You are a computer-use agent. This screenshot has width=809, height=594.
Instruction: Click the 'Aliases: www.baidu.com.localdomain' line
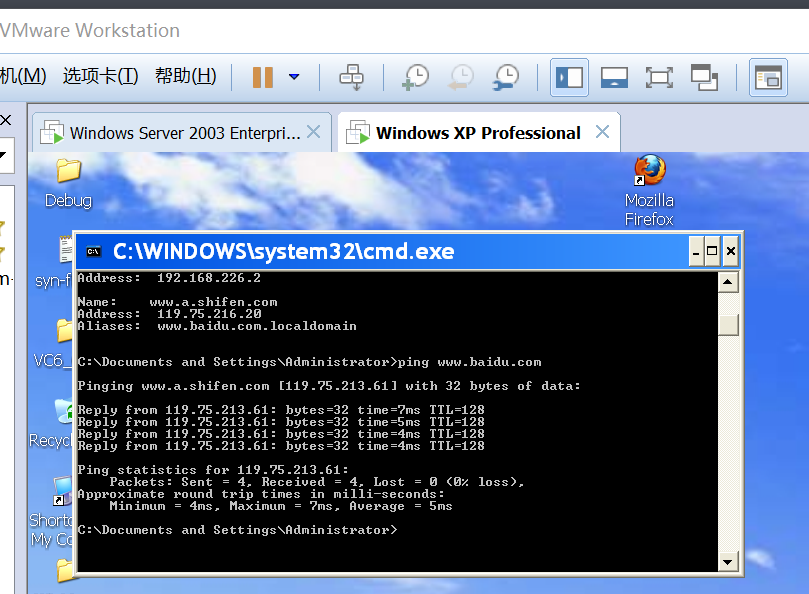pos(217,326)
